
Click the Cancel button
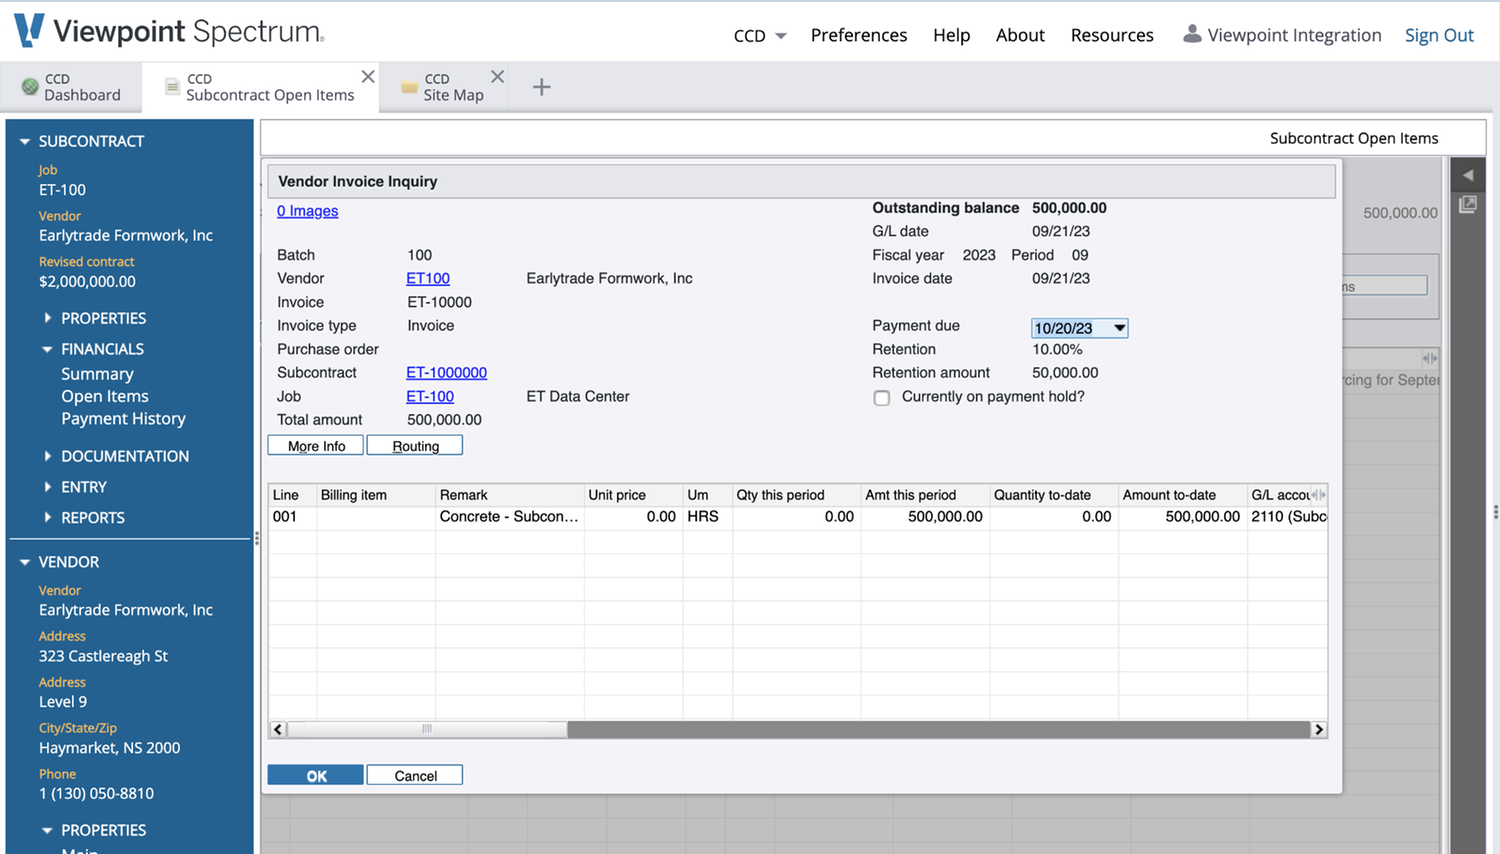(415, 776)
